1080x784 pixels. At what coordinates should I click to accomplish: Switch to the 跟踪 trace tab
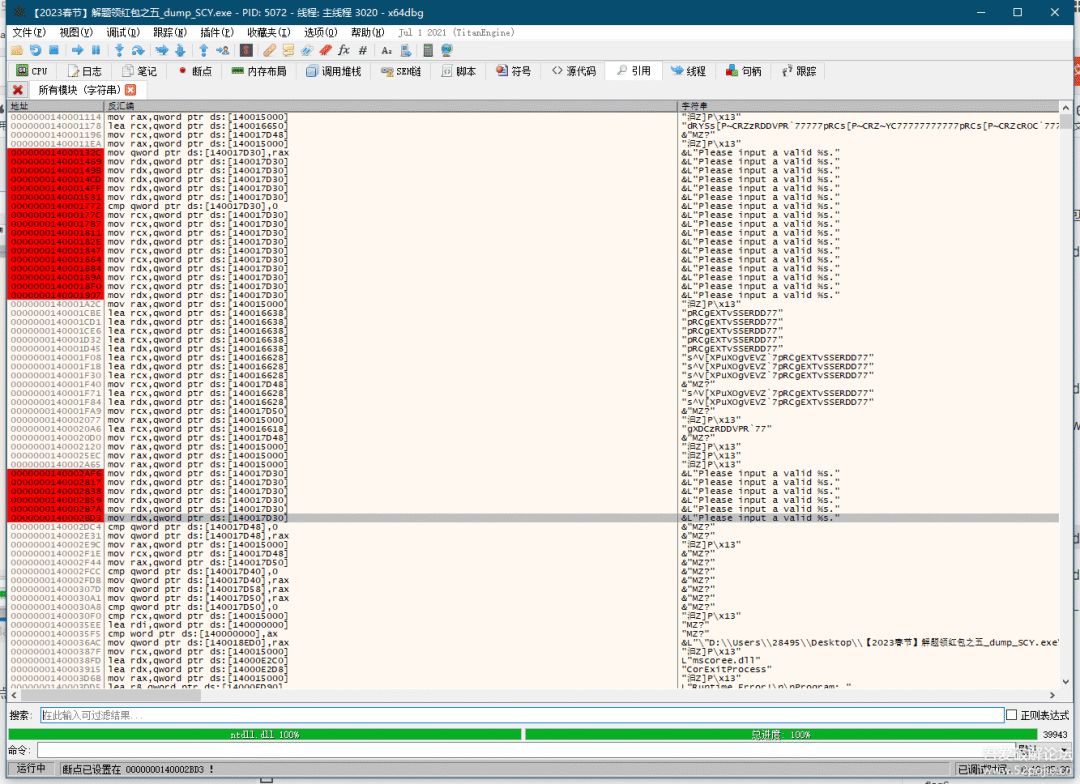tap(799, 71)
